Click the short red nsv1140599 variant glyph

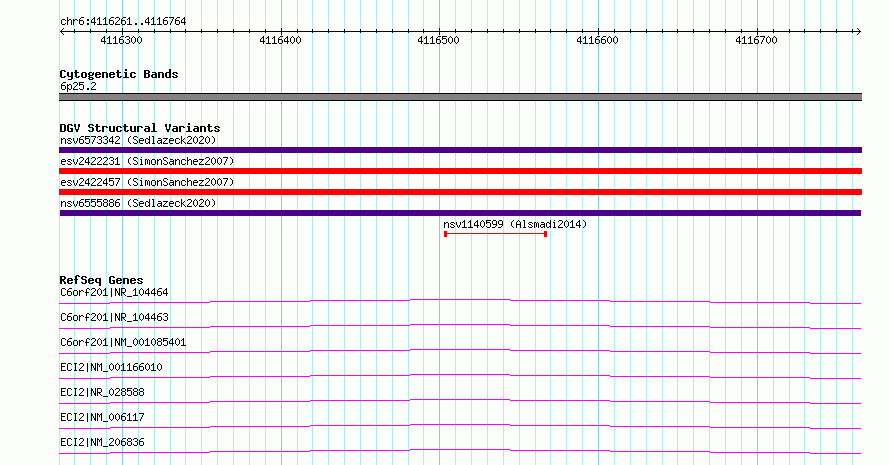(x=496, y=234)
